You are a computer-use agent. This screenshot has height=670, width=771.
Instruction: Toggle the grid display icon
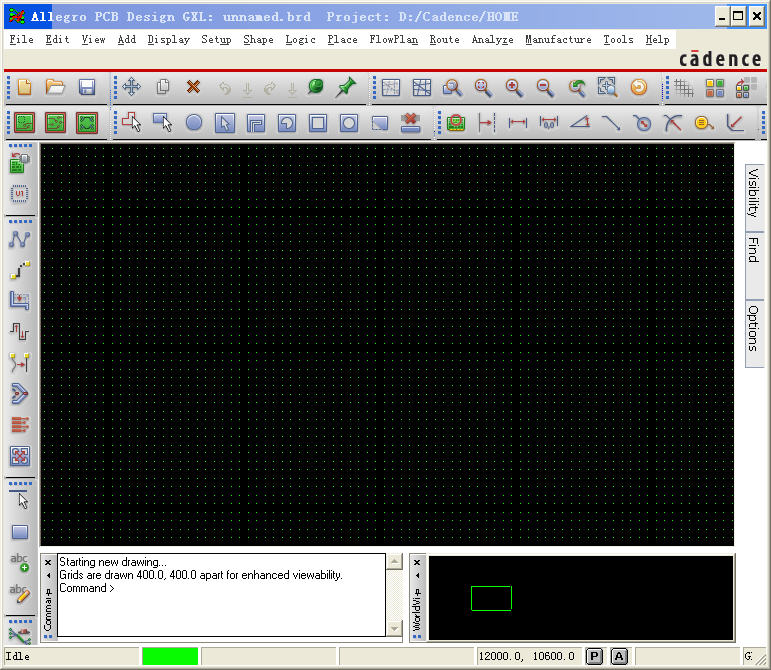683,88
